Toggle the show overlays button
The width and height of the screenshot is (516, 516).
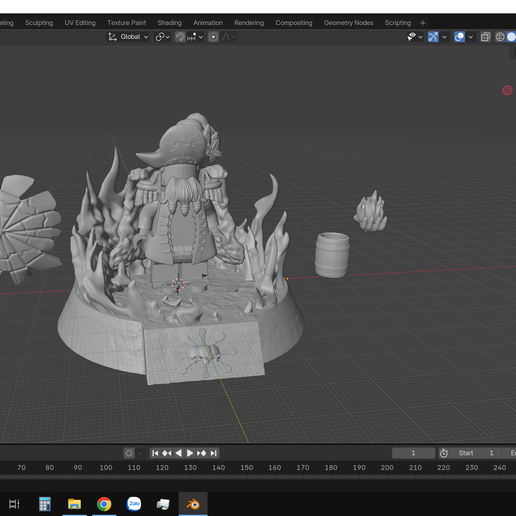[459, 37]
